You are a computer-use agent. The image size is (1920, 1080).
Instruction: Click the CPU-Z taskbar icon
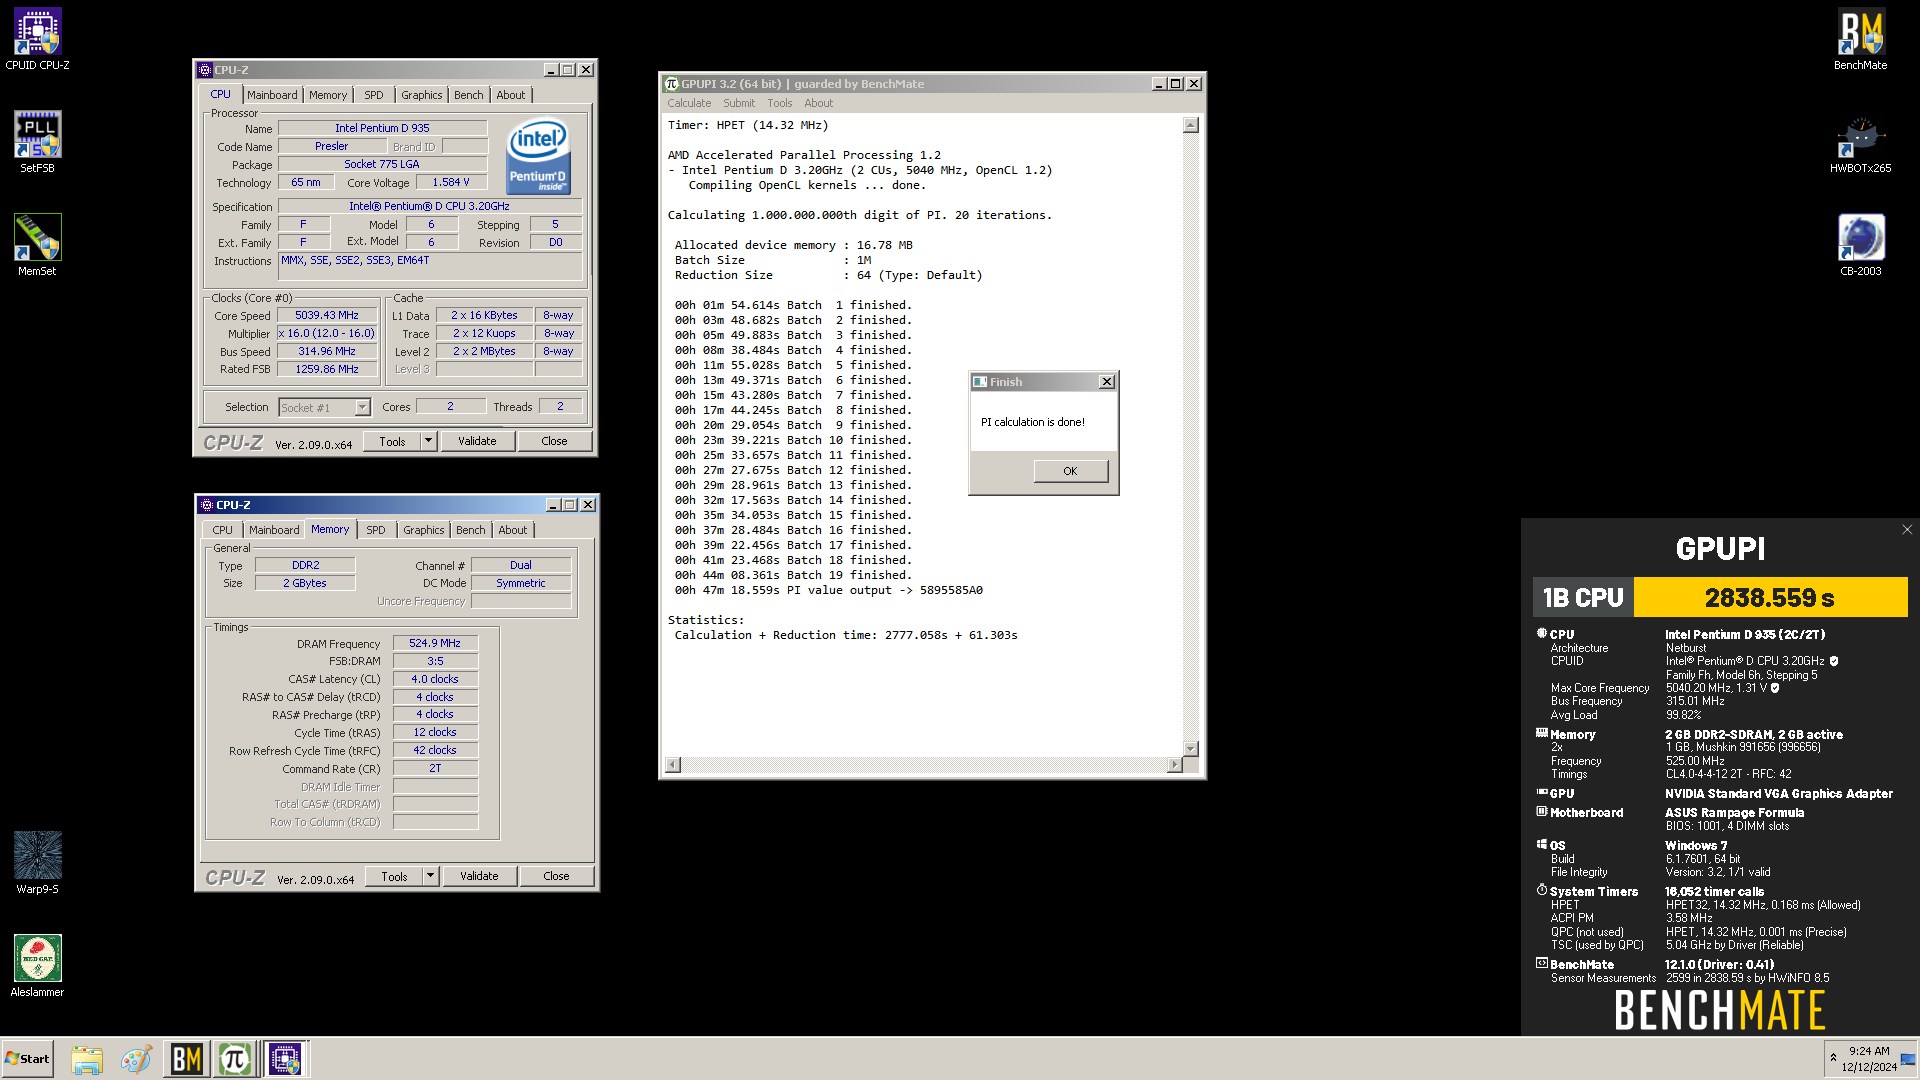pos(285,1059)
